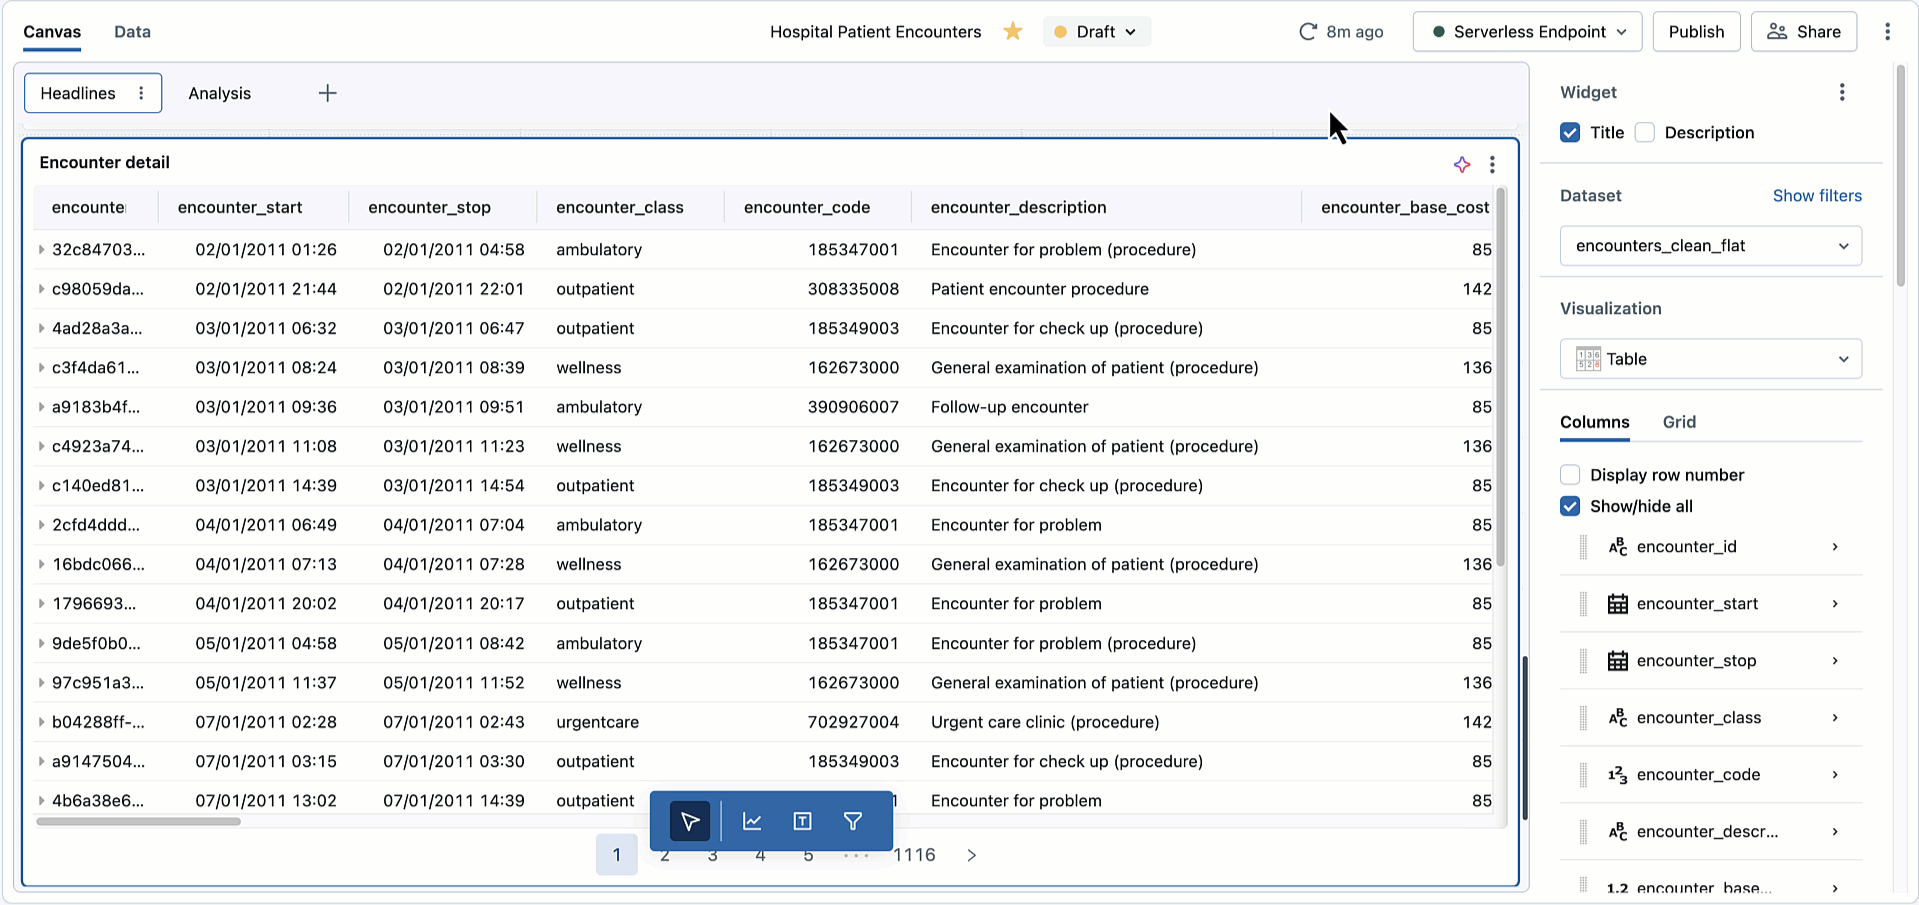1919x905 pixels.
Task: Open the encounters_clean_flat dataset dropdown
Action: tap(1710, 246)
